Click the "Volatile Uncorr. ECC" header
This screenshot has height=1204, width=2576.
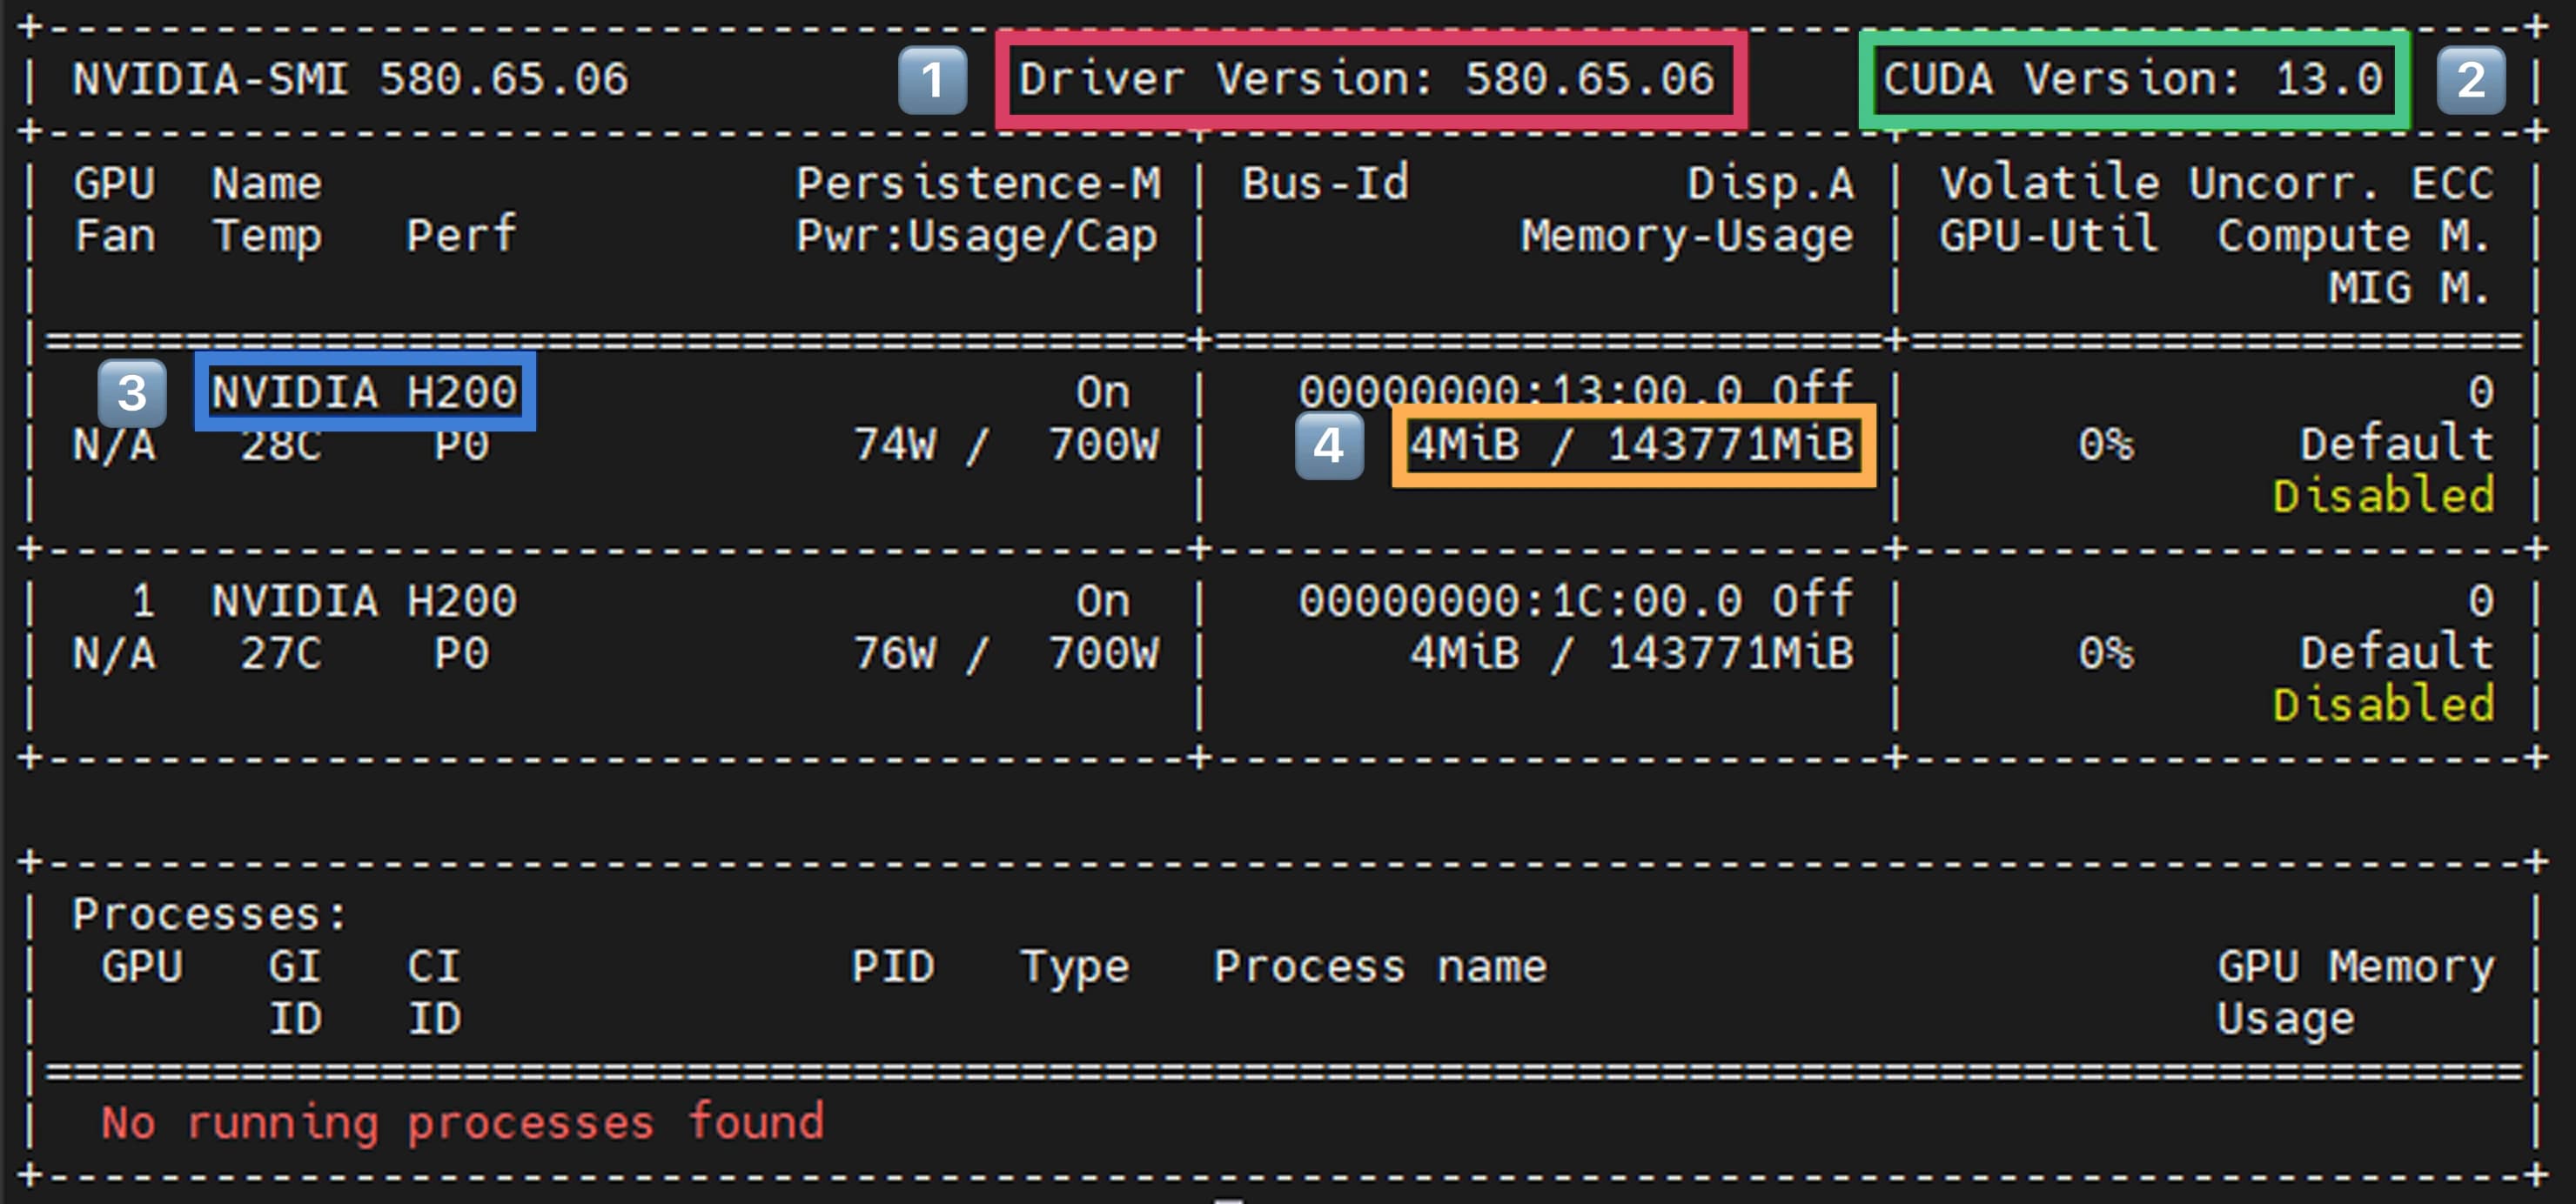point(2216,183)
